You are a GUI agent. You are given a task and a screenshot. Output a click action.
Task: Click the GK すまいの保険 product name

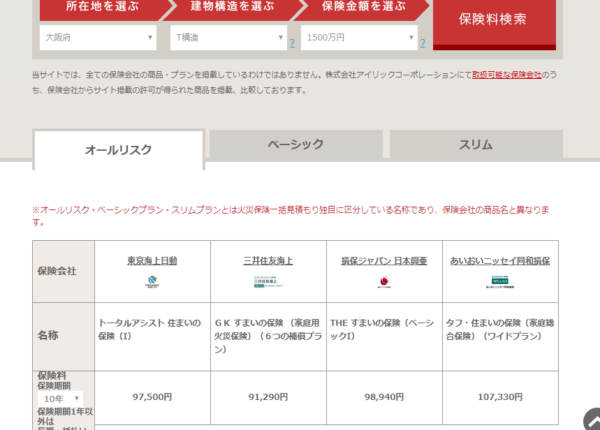click(268, 336)
